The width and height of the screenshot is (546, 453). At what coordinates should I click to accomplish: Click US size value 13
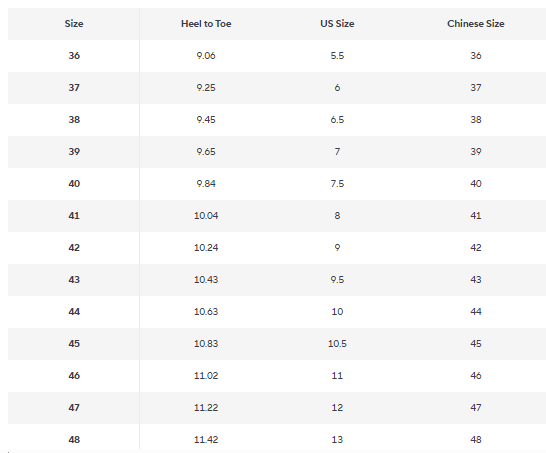tap(337, 440)
